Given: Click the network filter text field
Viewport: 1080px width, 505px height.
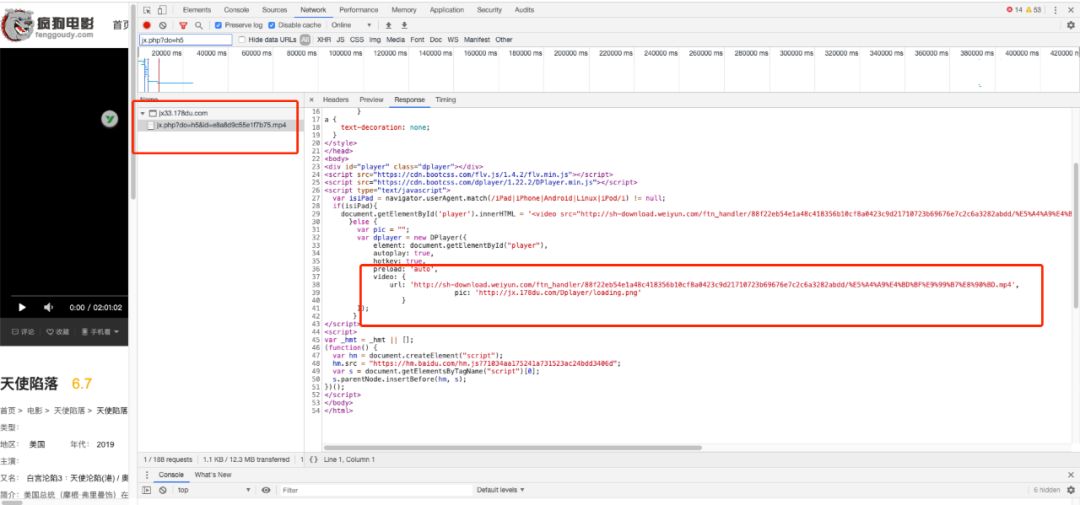Looking at the screenshot, I should pos(184,40).
